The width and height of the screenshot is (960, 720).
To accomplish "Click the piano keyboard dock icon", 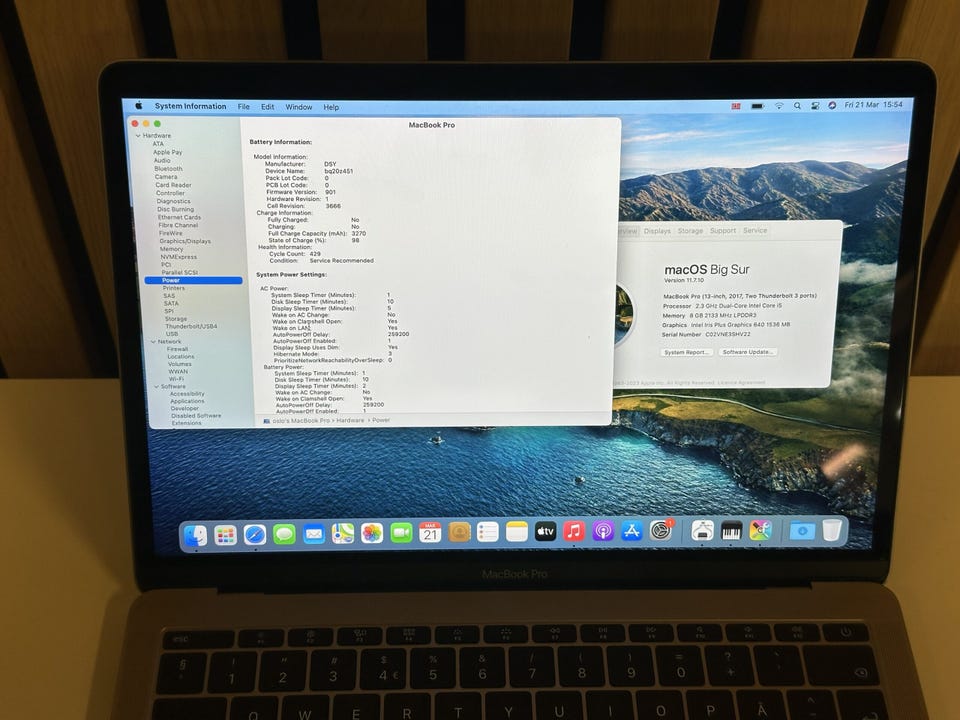I will click(732, 531).
